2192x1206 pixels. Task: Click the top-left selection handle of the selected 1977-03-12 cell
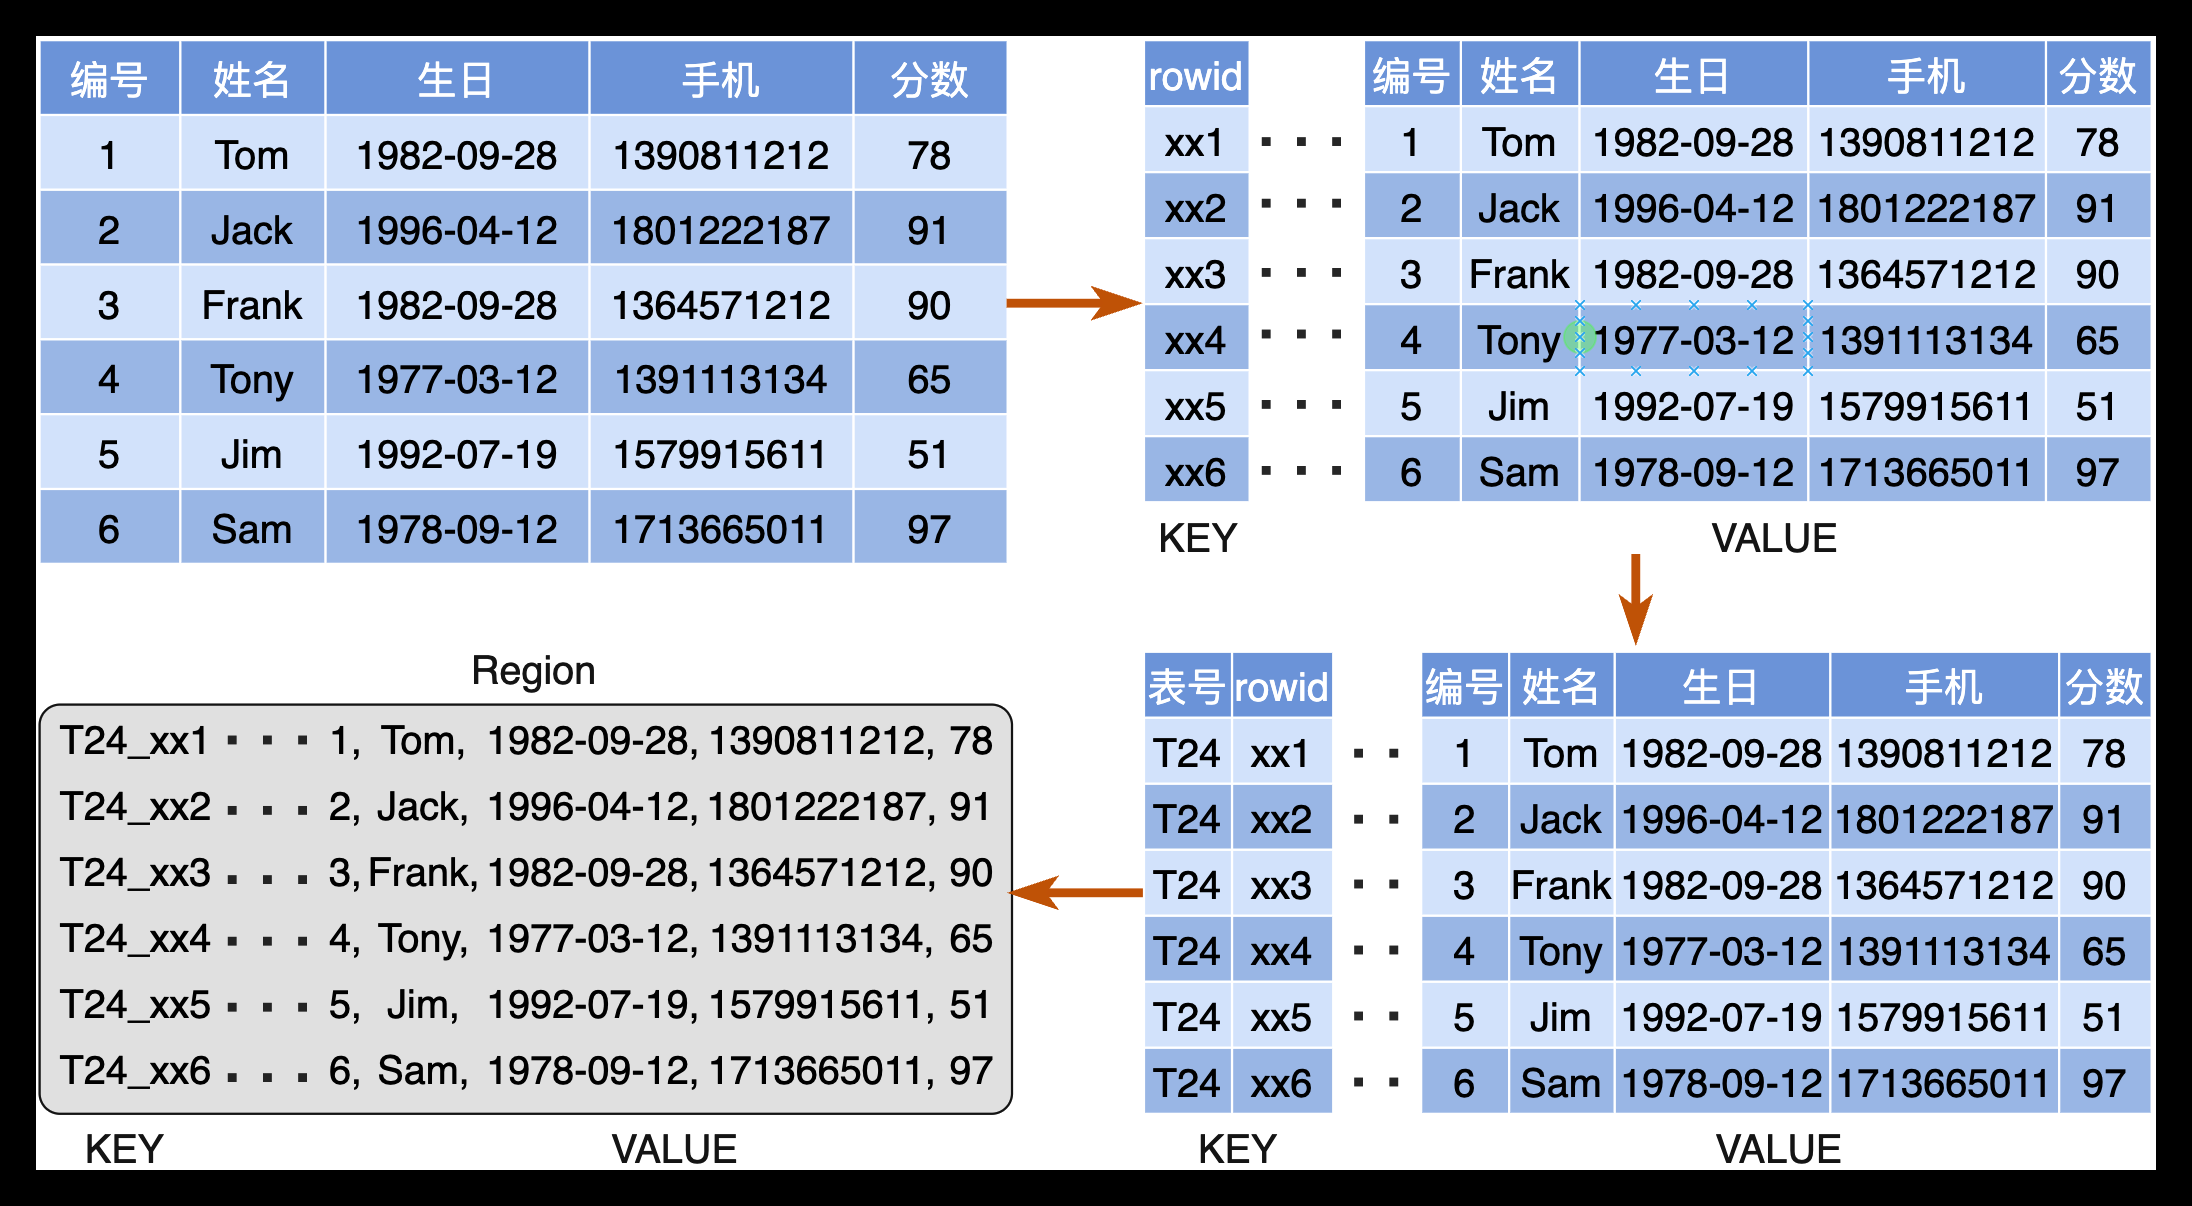1580,305
